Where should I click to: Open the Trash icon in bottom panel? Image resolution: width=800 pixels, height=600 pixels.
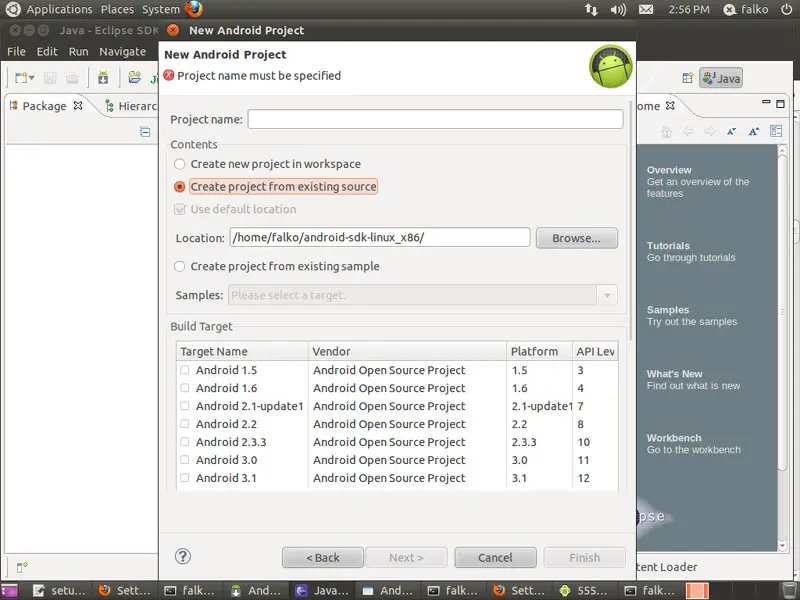point(789,590)
